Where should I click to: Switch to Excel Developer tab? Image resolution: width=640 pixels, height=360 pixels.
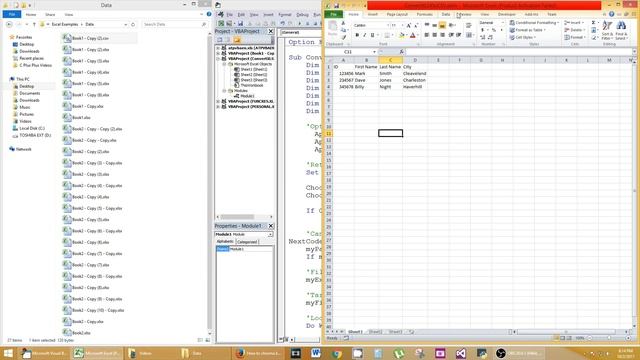[507, 14]
